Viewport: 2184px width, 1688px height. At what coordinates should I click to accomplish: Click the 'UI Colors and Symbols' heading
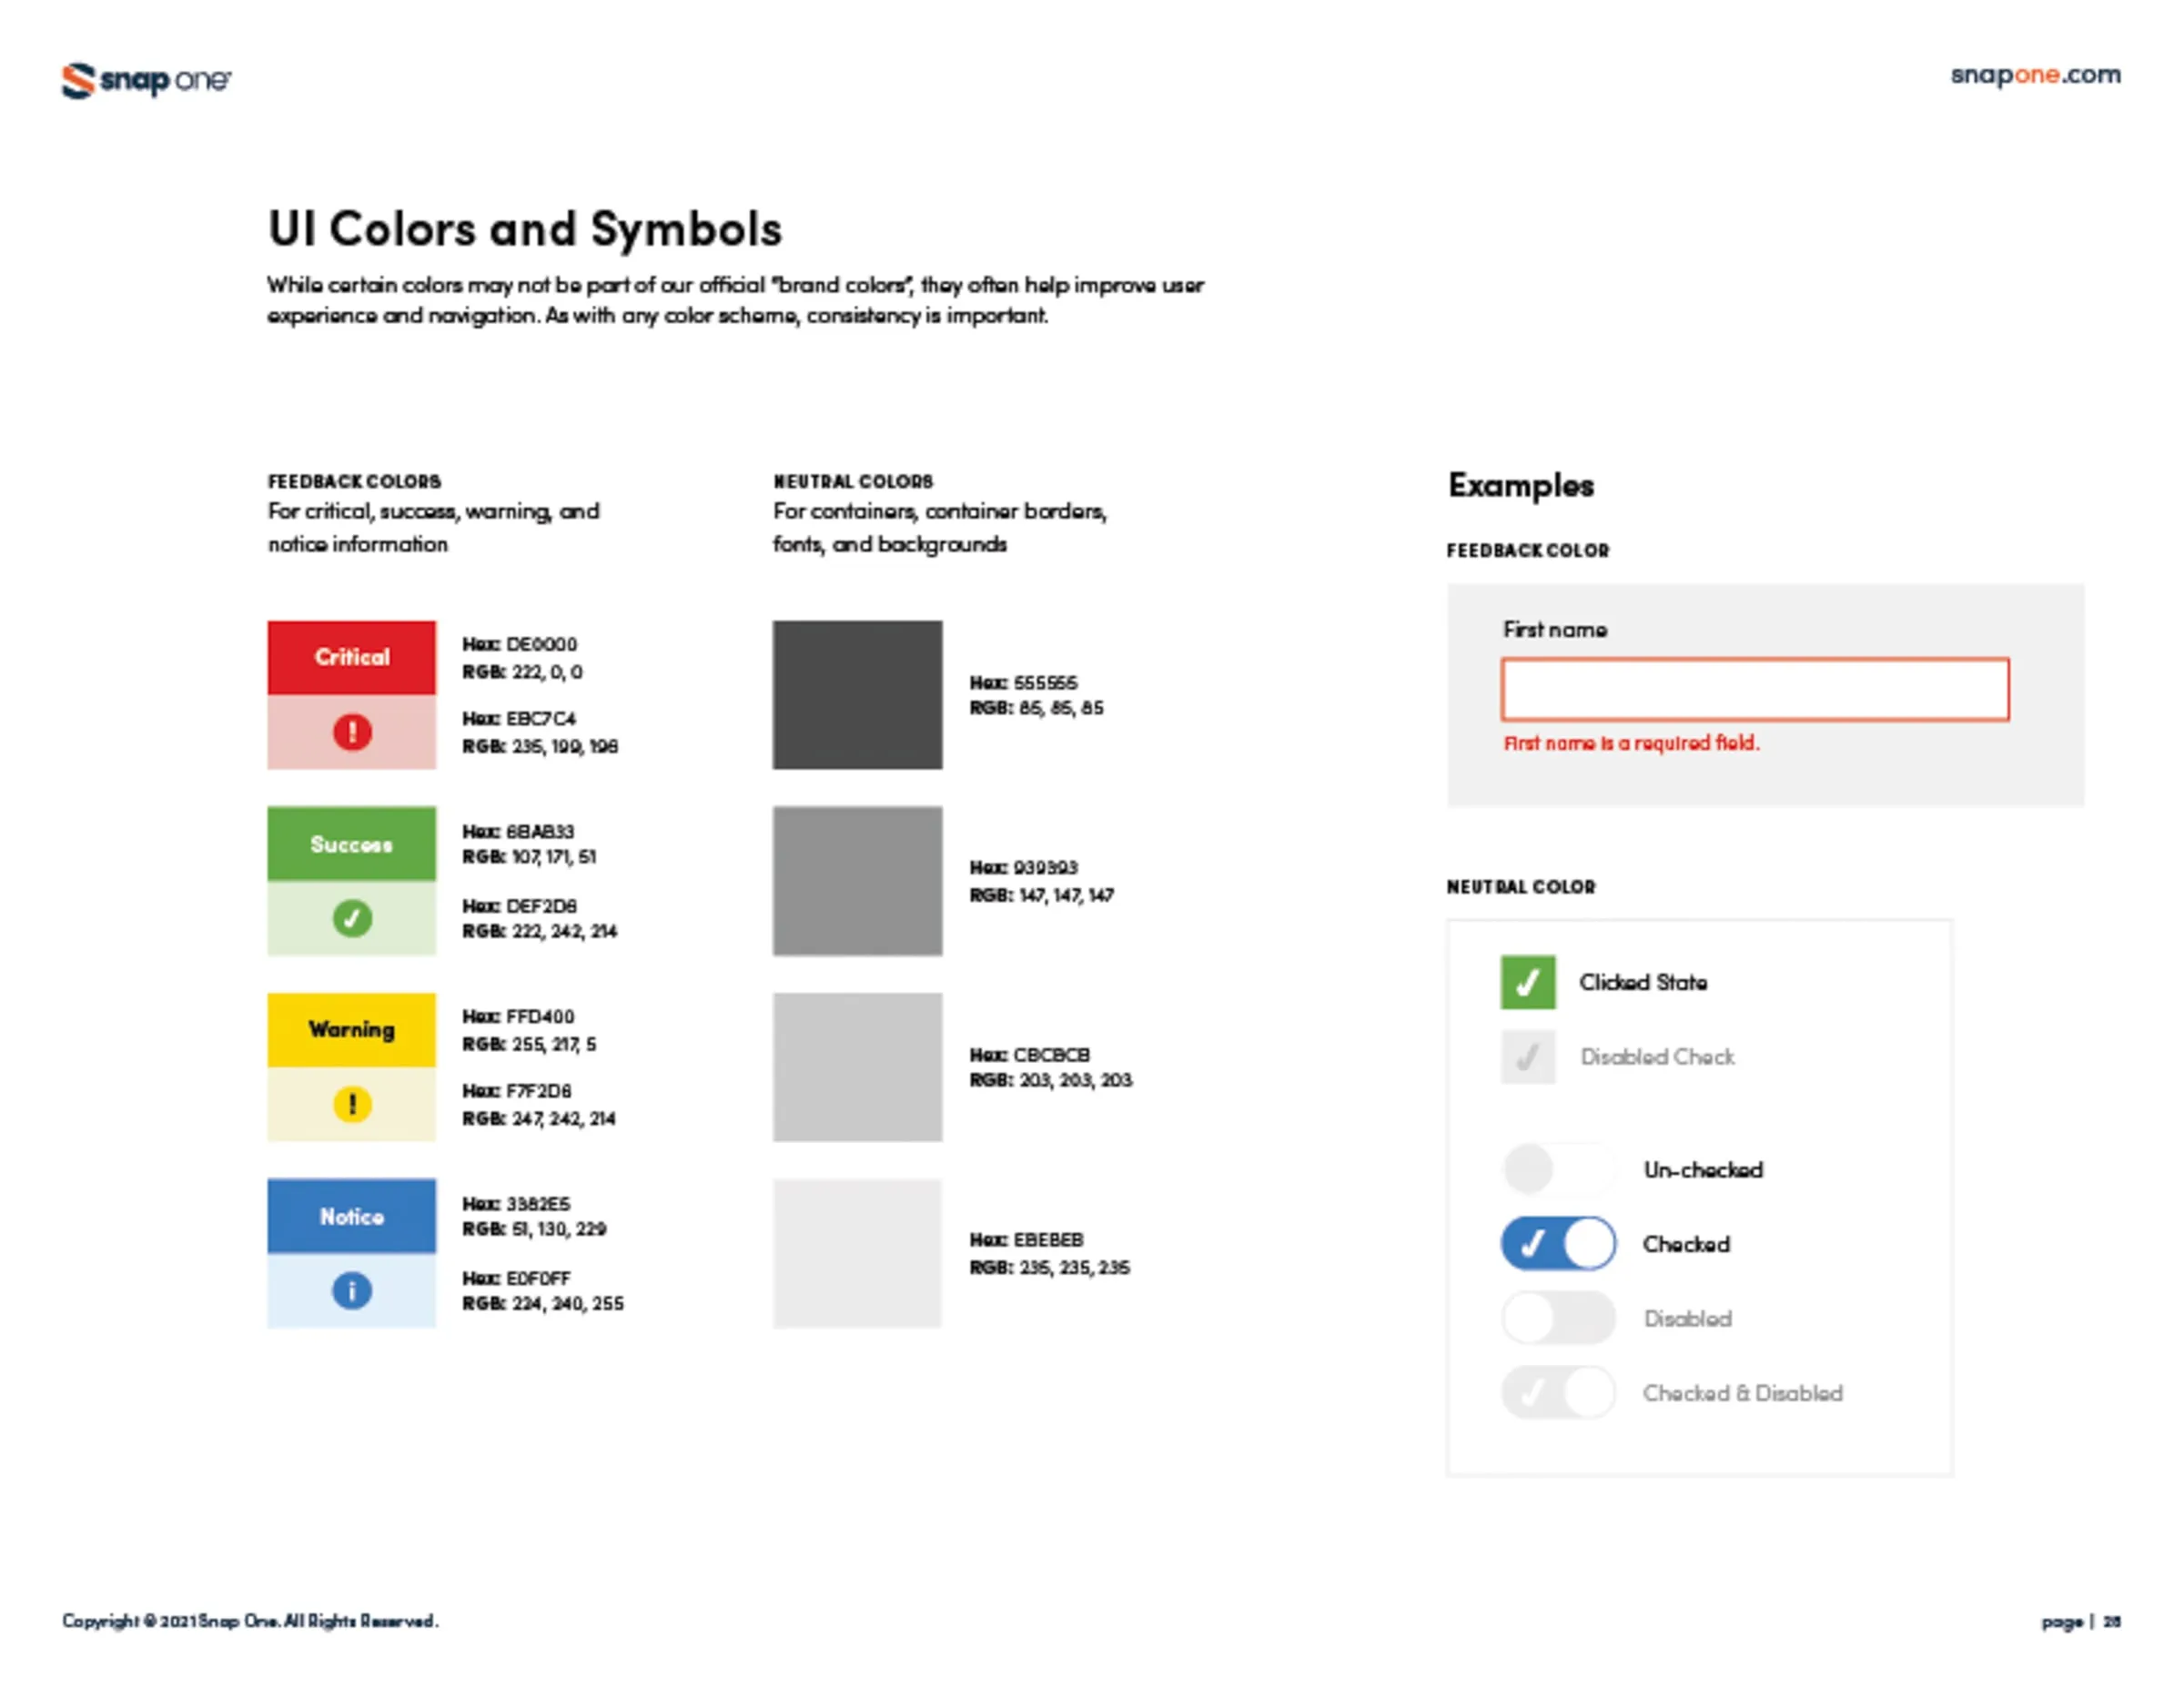coord(525,229)
